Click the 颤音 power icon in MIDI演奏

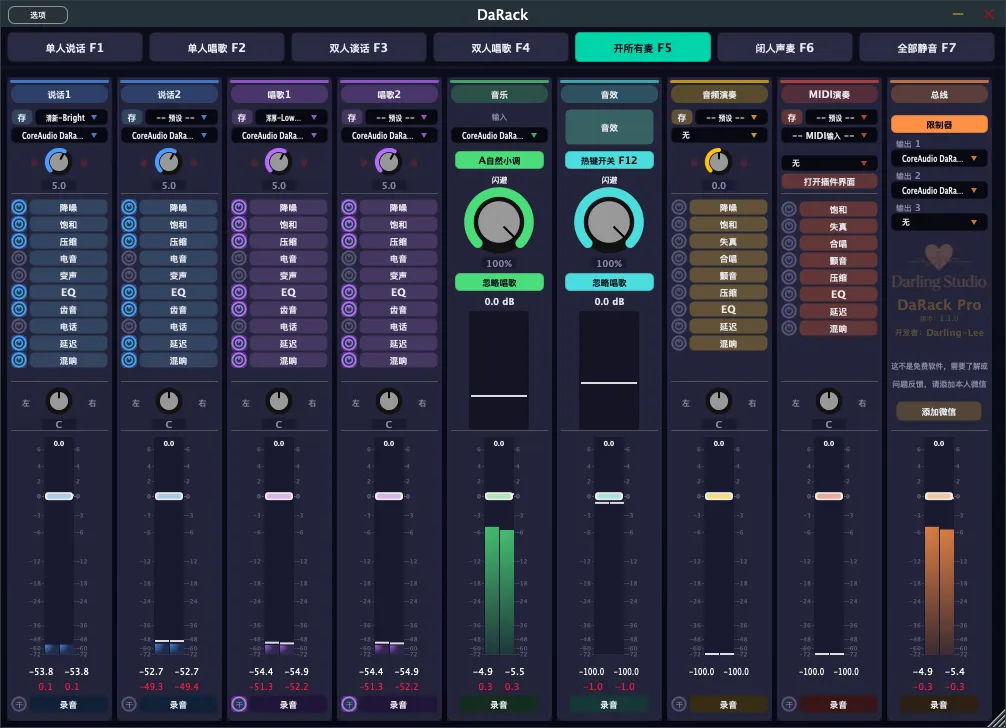[789, 260]
